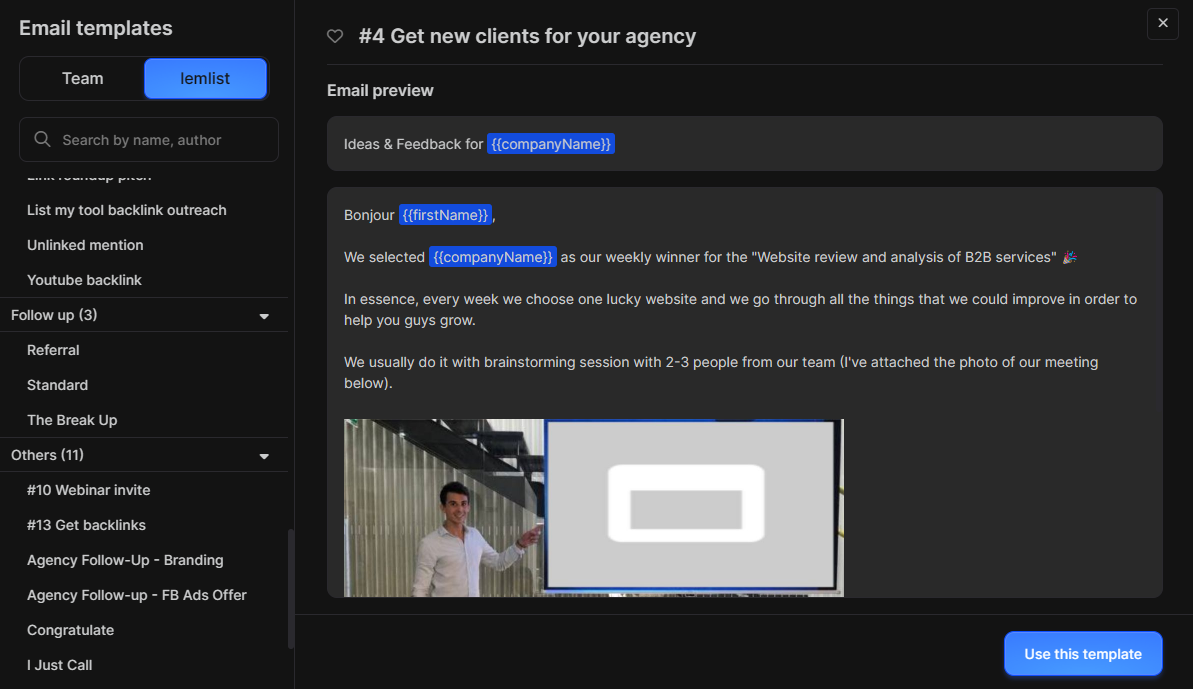
Task: Select the #13 Get backlinks template
Action: click(x=88, y=525)
